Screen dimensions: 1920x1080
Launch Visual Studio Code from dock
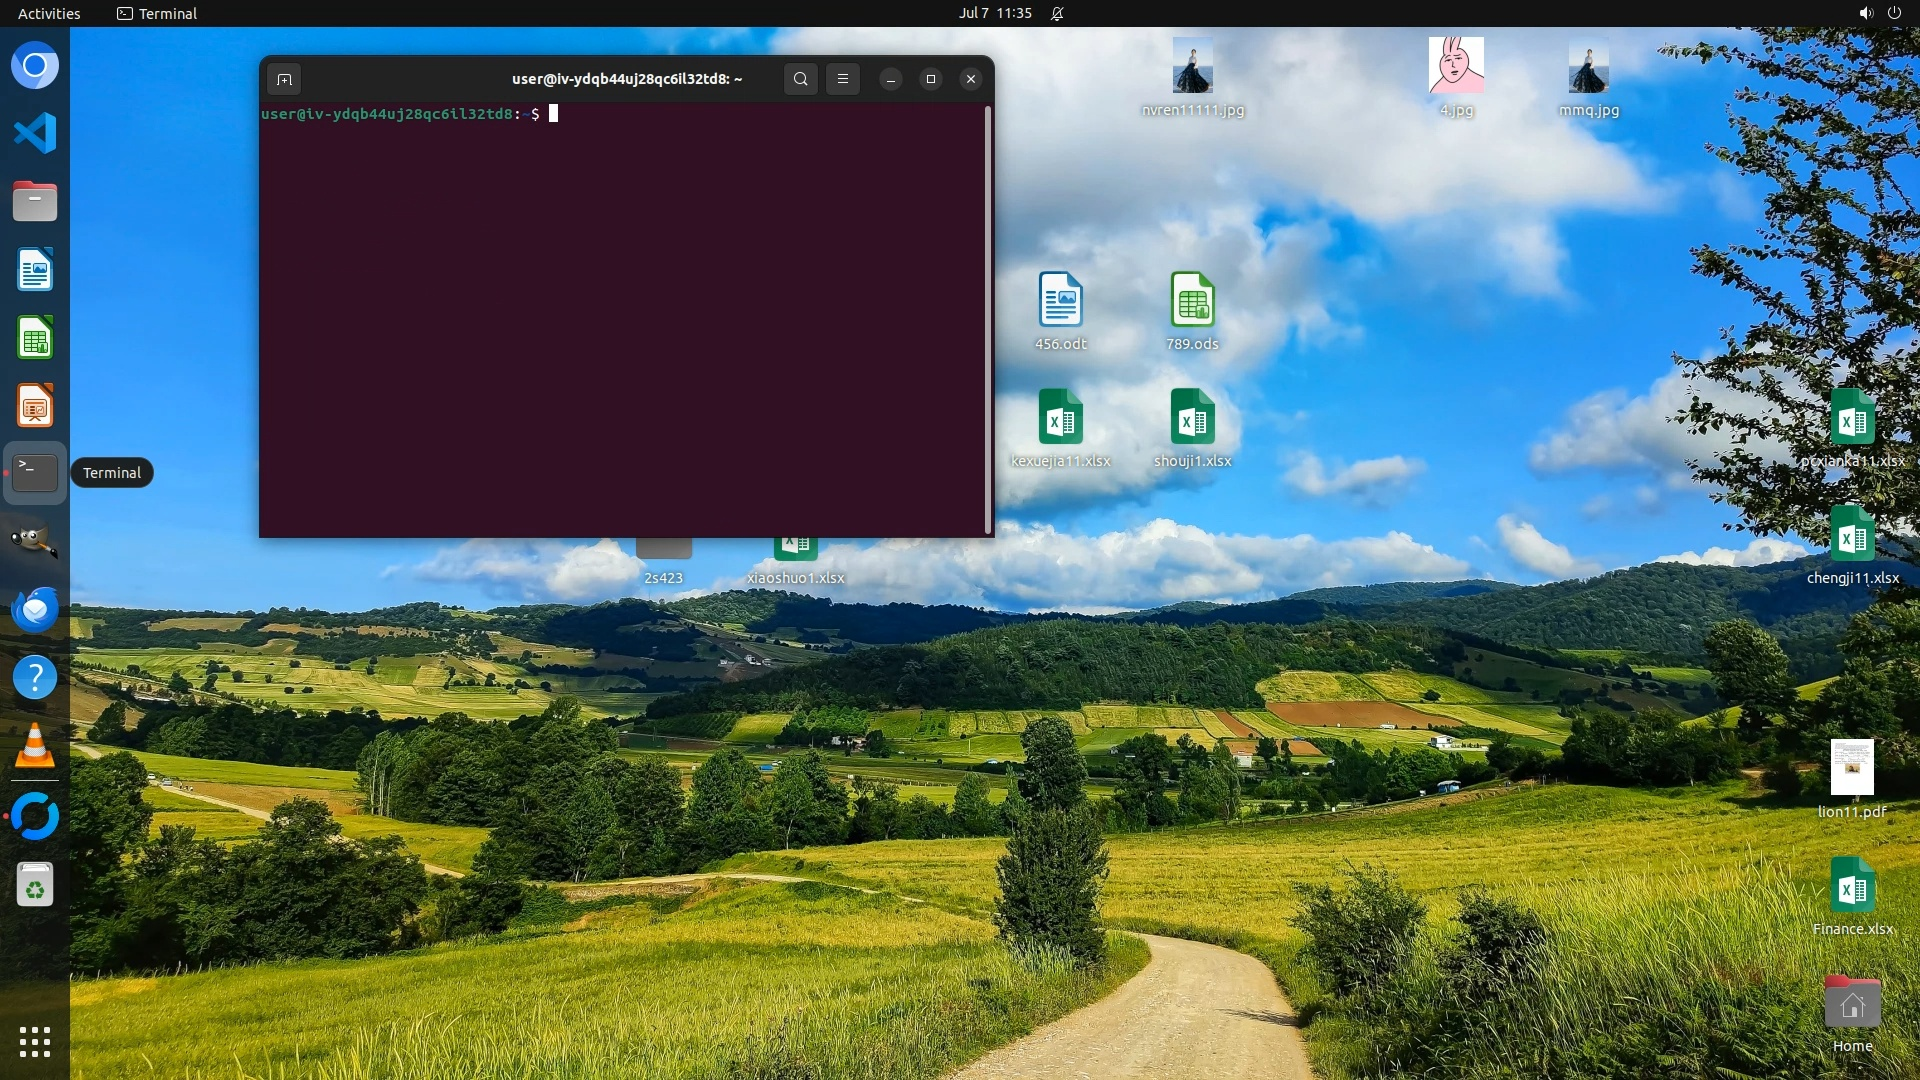click(x=35, y=133)
